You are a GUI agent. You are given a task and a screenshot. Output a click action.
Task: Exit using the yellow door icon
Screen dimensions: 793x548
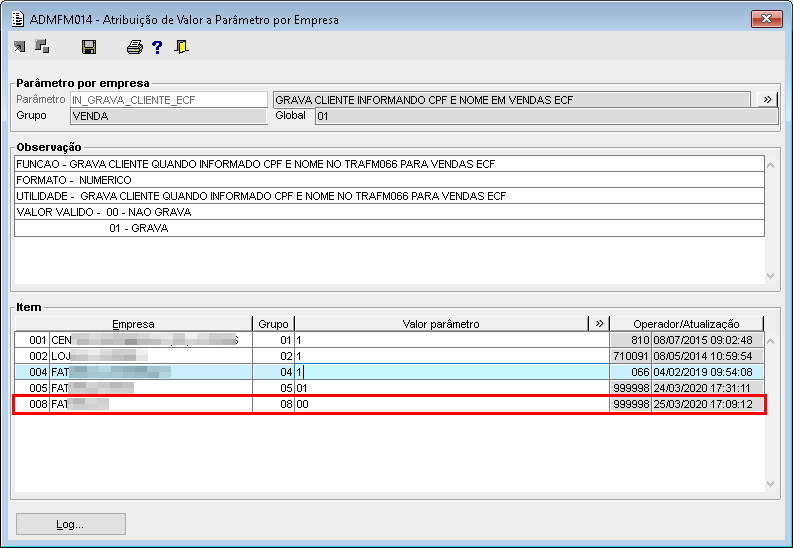(181, 47)
